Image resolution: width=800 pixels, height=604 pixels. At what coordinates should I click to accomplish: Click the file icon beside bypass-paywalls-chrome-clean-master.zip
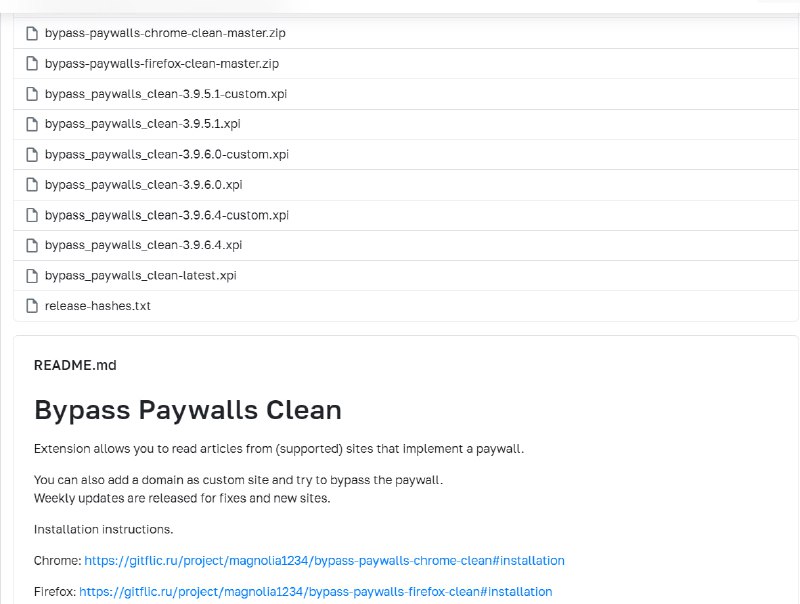click(x=31, y=32)
